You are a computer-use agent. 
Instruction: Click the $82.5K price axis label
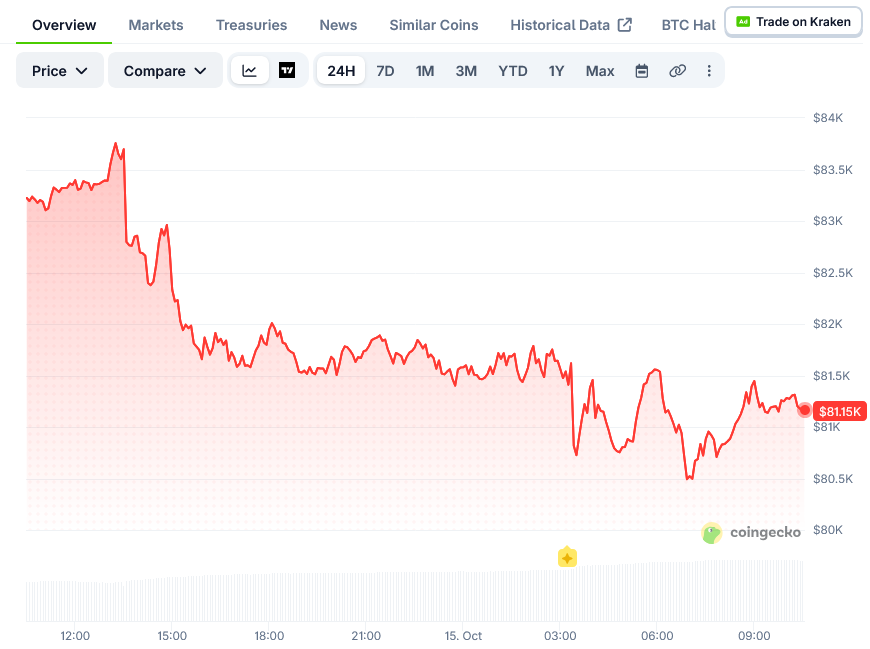833,273
